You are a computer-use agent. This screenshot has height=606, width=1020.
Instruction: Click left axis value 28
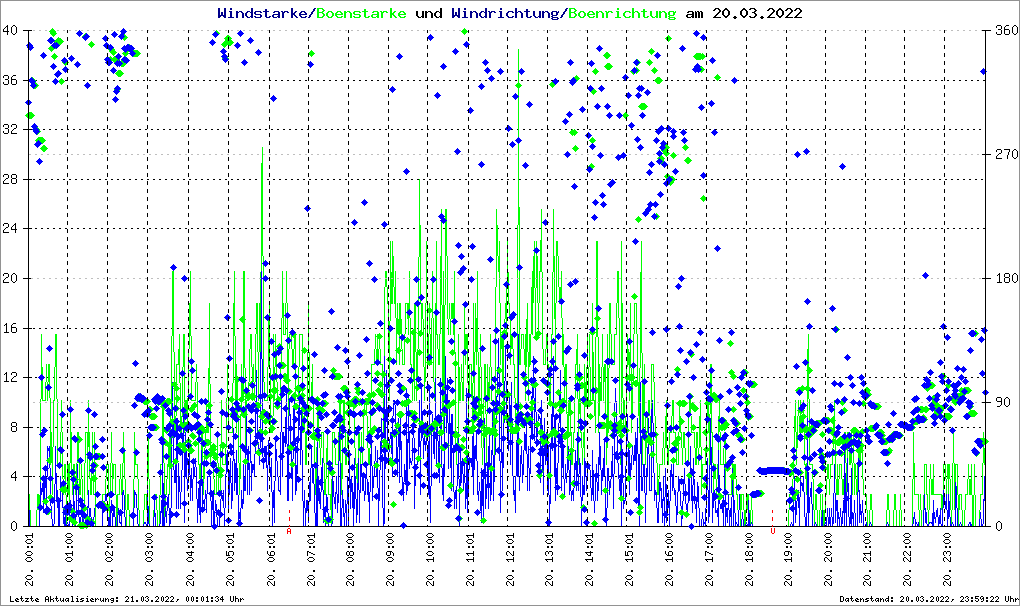coord(10,179)
